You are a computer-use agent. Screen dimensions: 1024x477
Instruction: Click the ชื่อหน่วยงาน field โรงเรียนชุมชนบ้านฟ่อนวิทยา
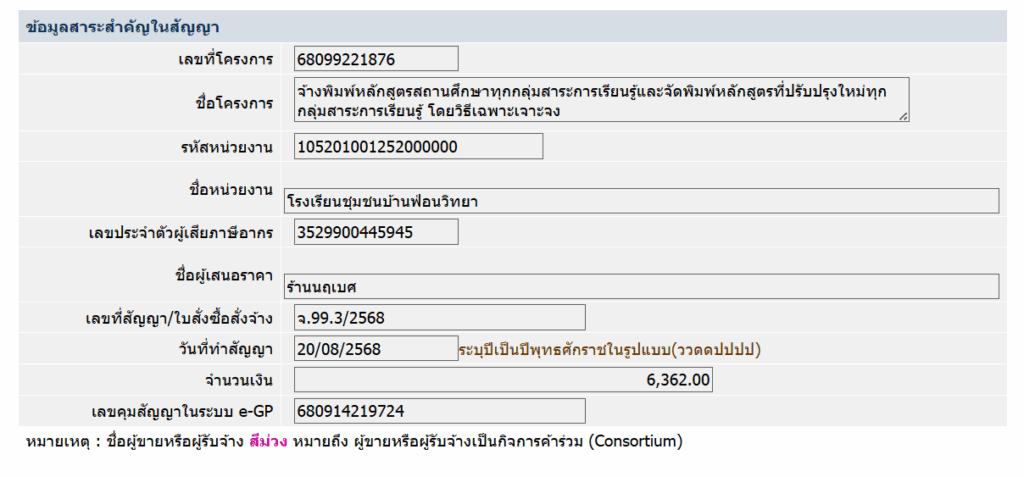tap(641, 201)
